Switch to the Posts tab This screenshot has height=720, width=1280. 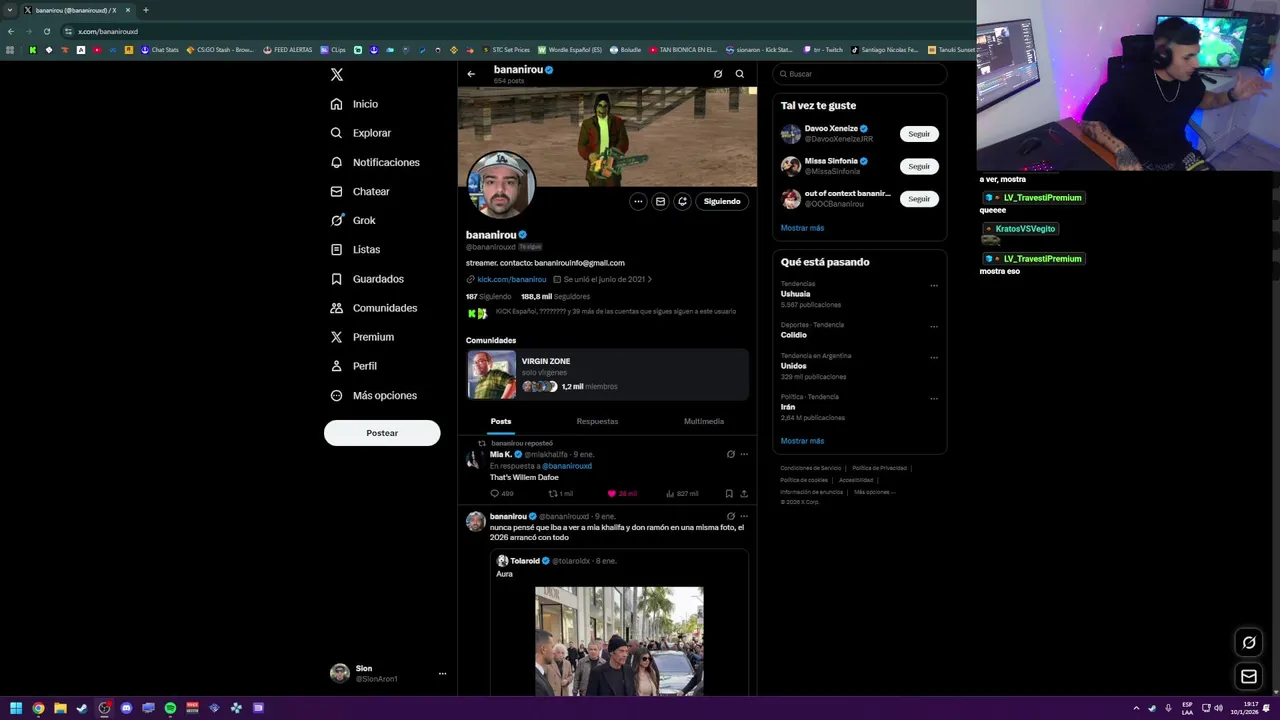point(501,422)
